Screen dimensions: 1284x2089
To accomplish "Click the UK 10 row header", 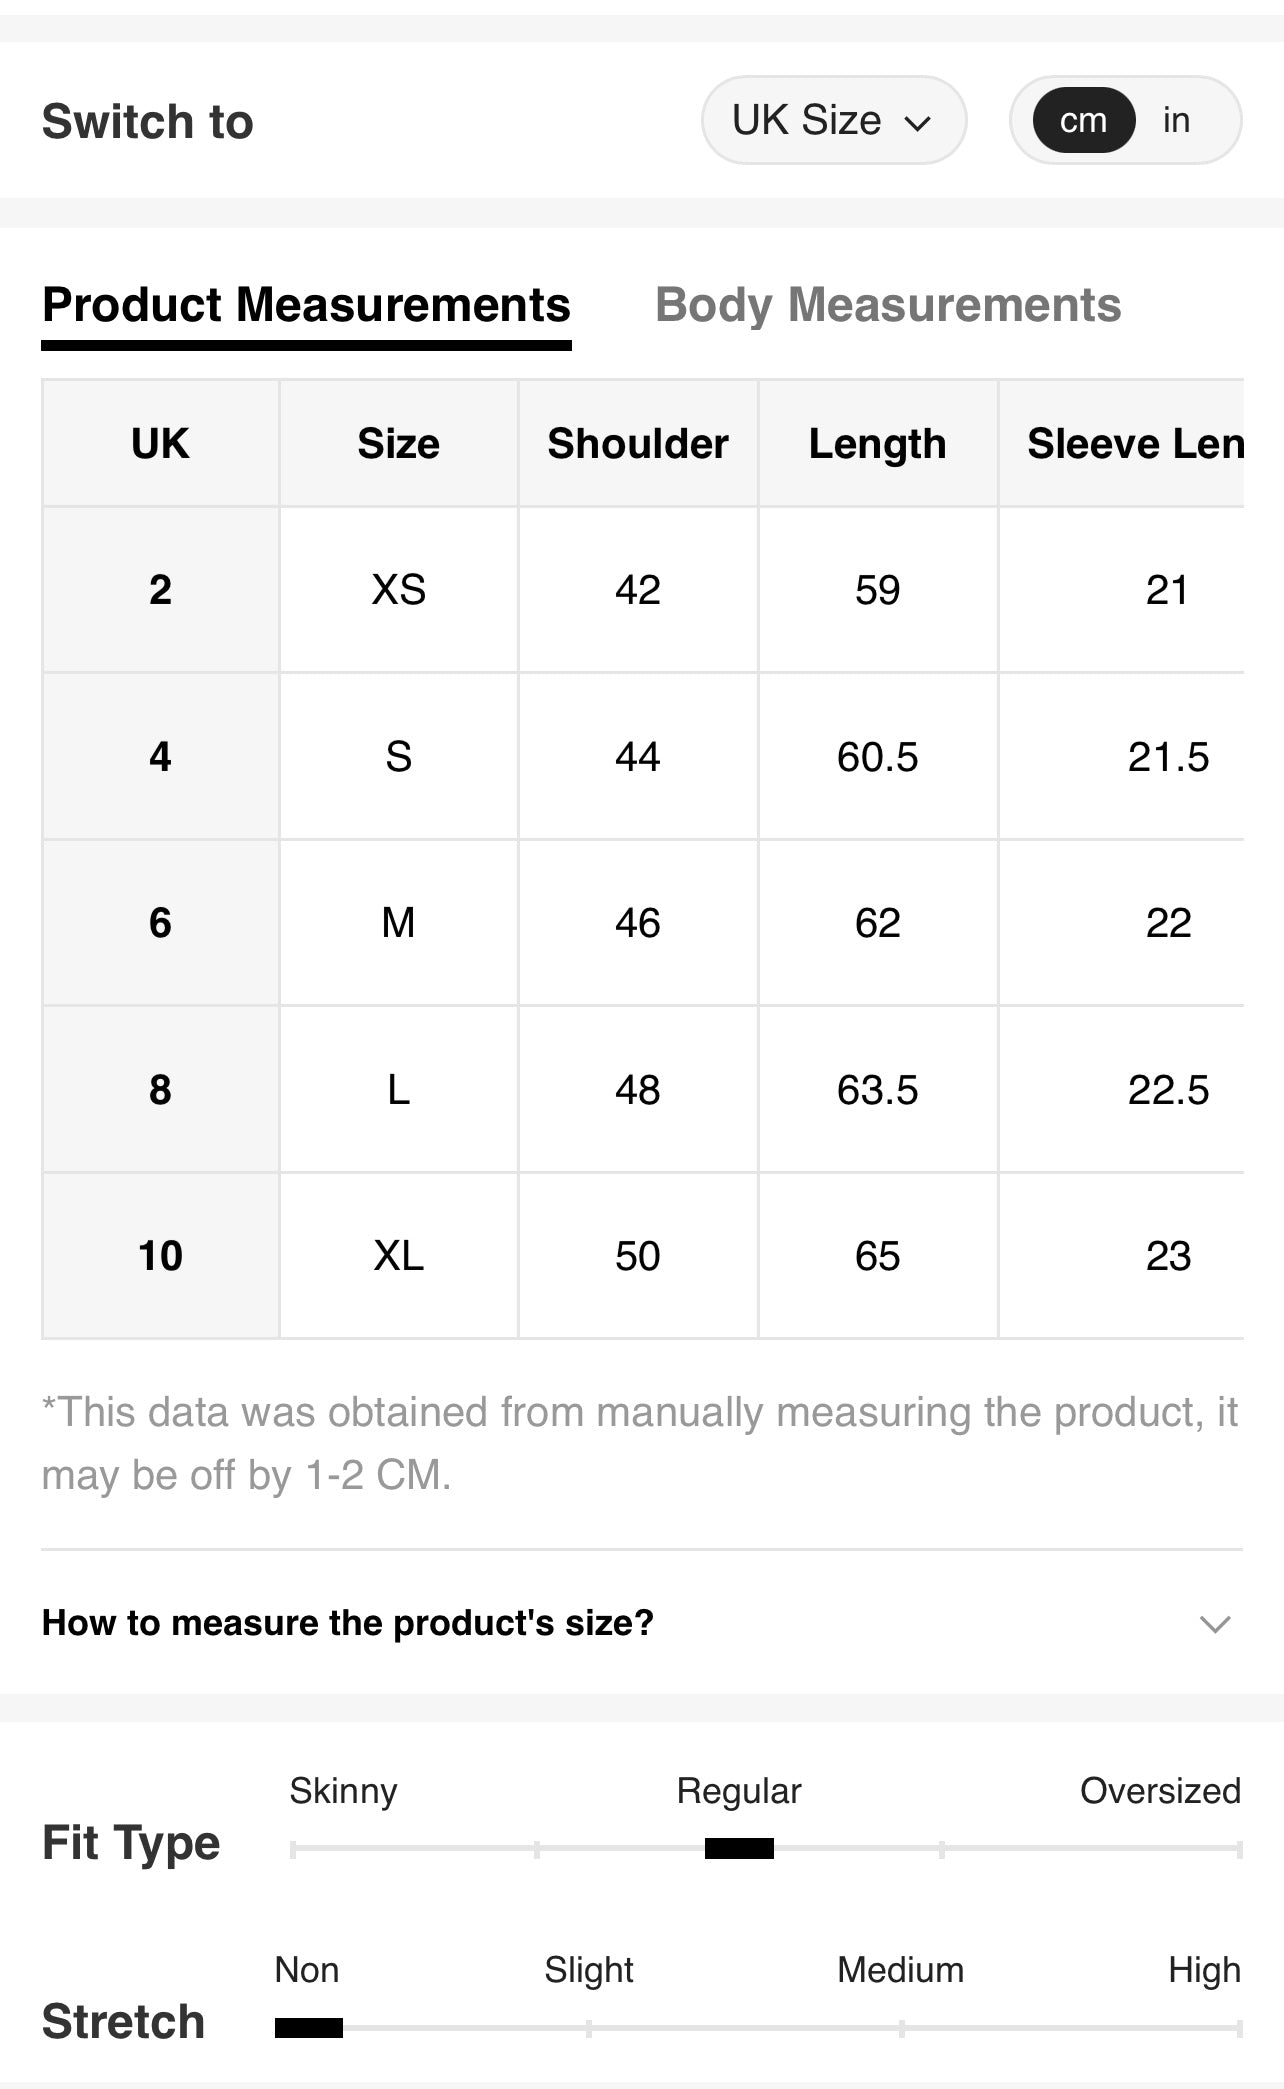I will [160, 1255].
